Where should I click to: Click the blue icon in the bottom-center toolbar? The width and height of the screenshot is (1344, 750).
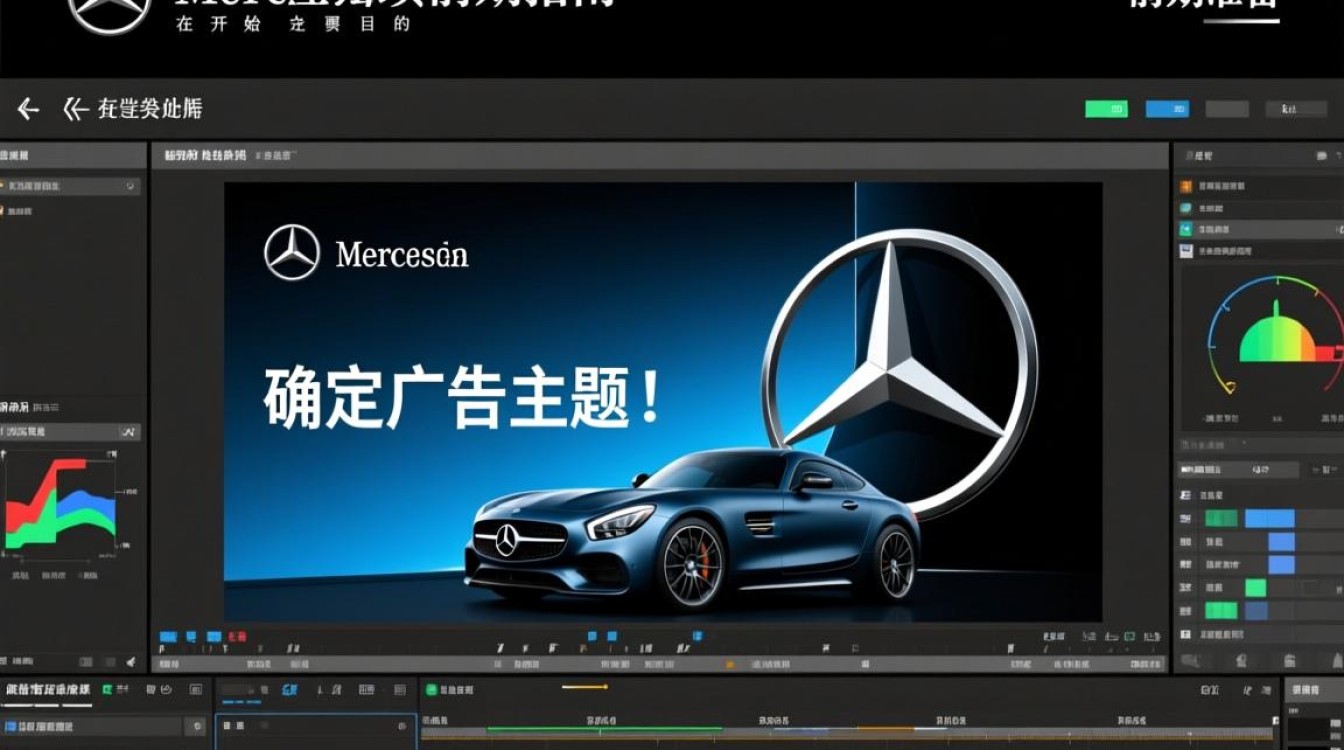click(289, 690)
